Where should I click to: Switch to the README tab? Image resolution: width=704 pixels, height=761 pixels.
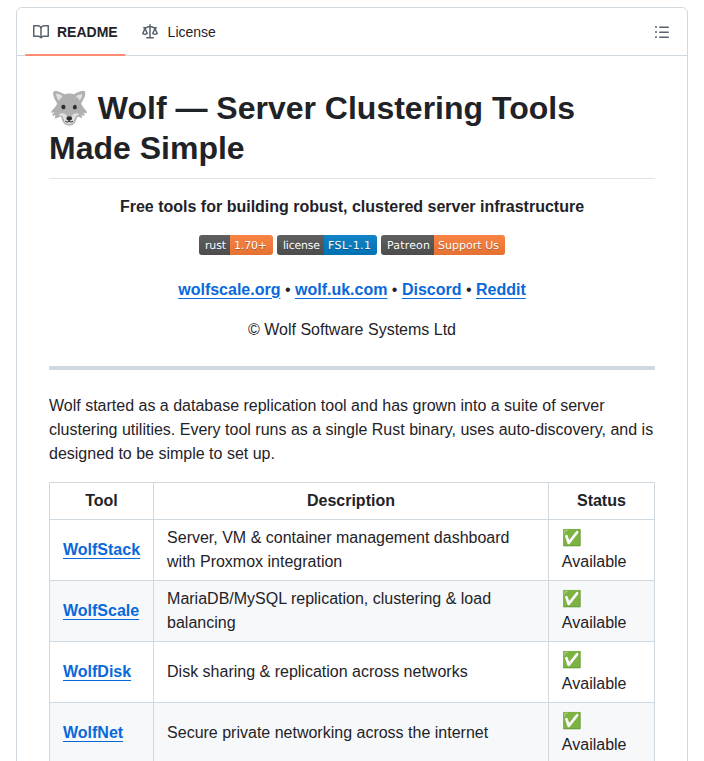75,32
